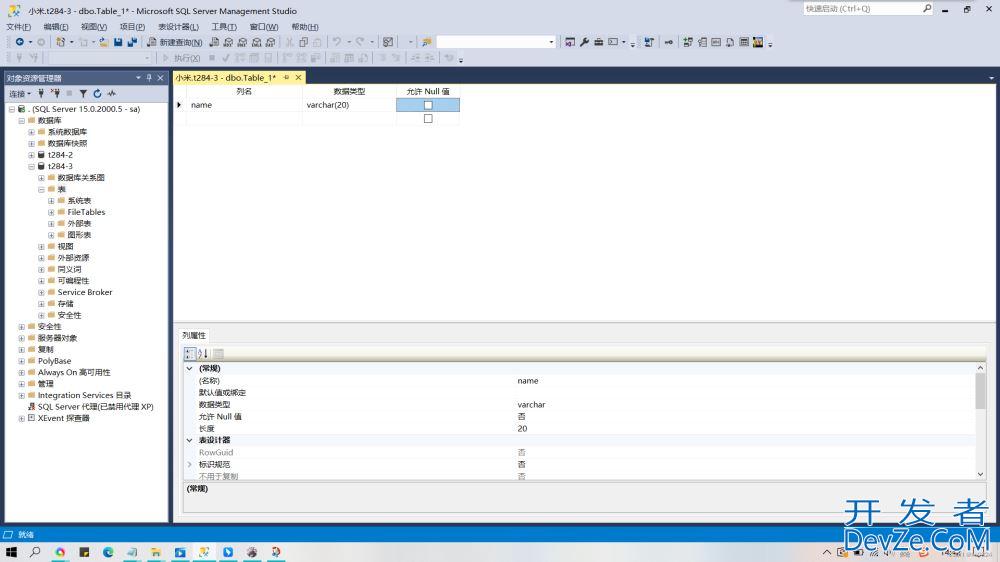The width and height of the screenshot is (1000, 562).
Task: Expand the 标识规范 property row
Action: [189, 464]
